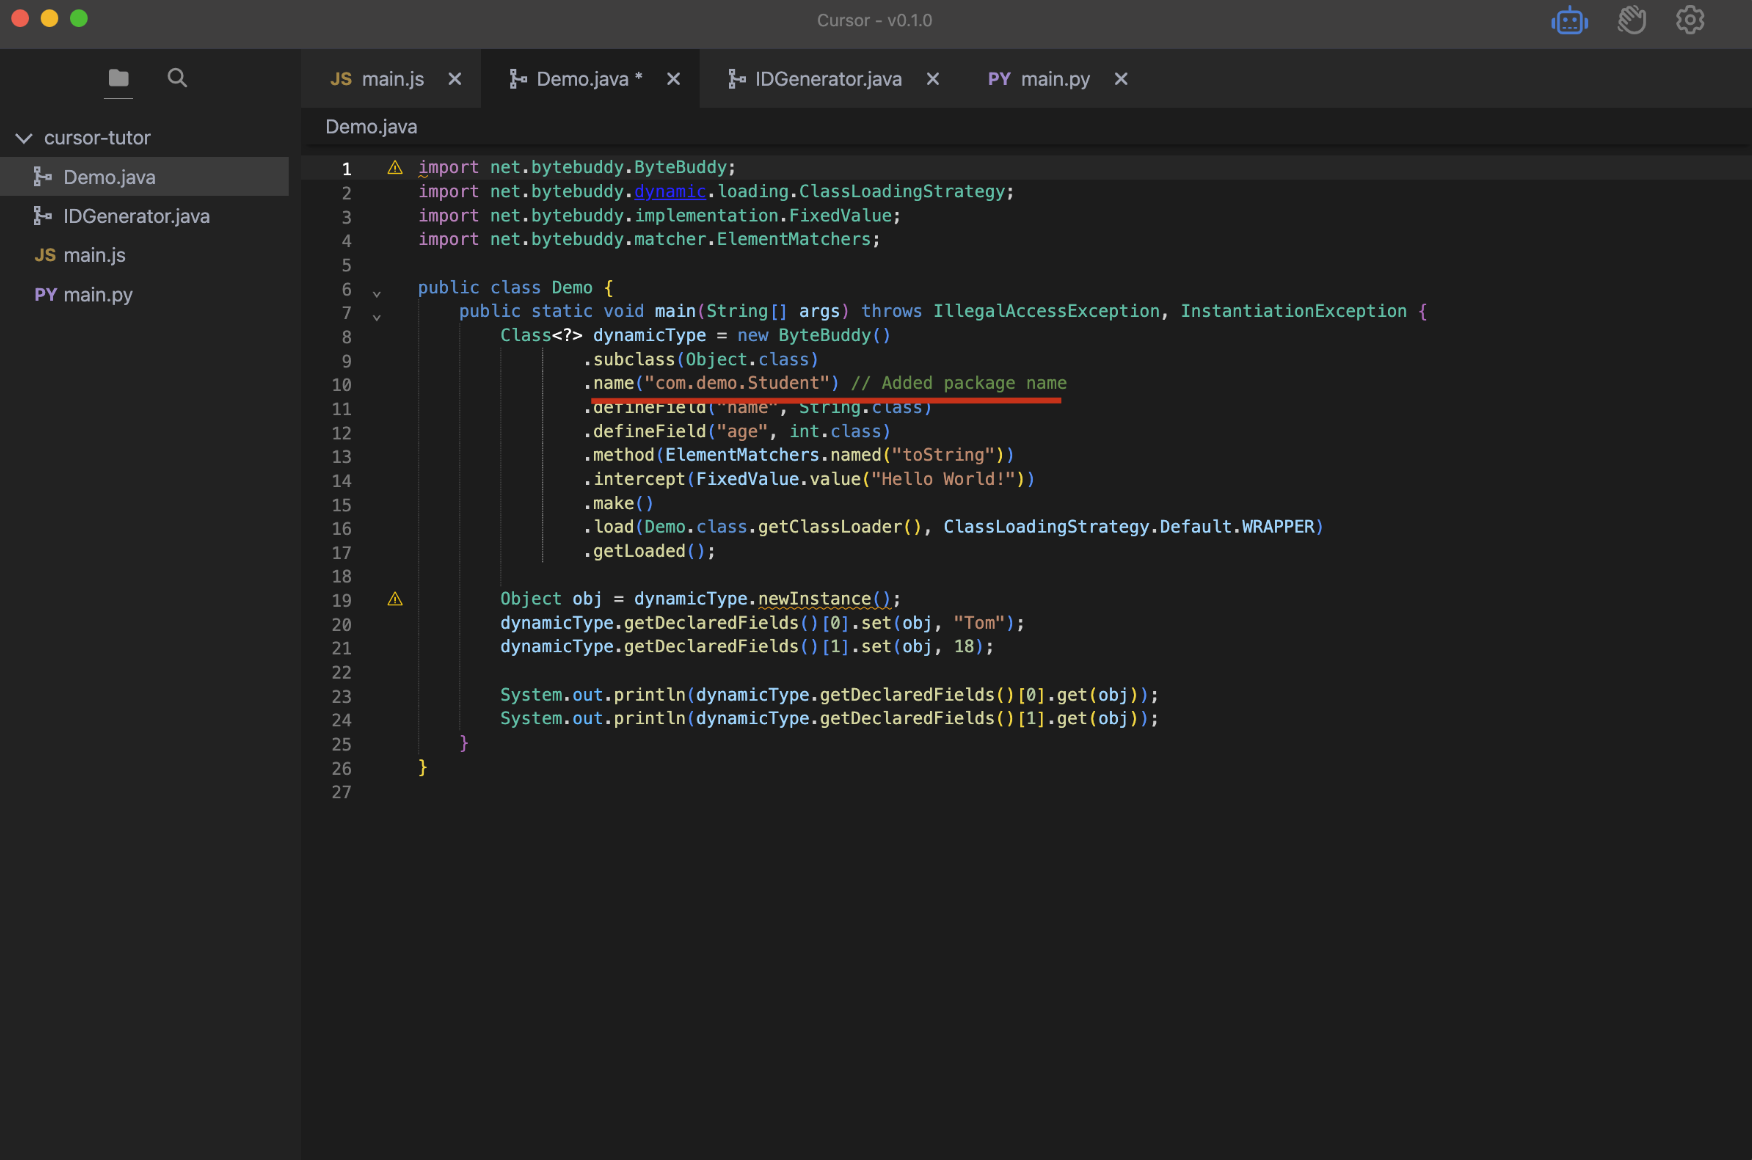Click the macOS yellow minimize button
This screenshot has height=1160, width=1752.
tap(49, 18)
